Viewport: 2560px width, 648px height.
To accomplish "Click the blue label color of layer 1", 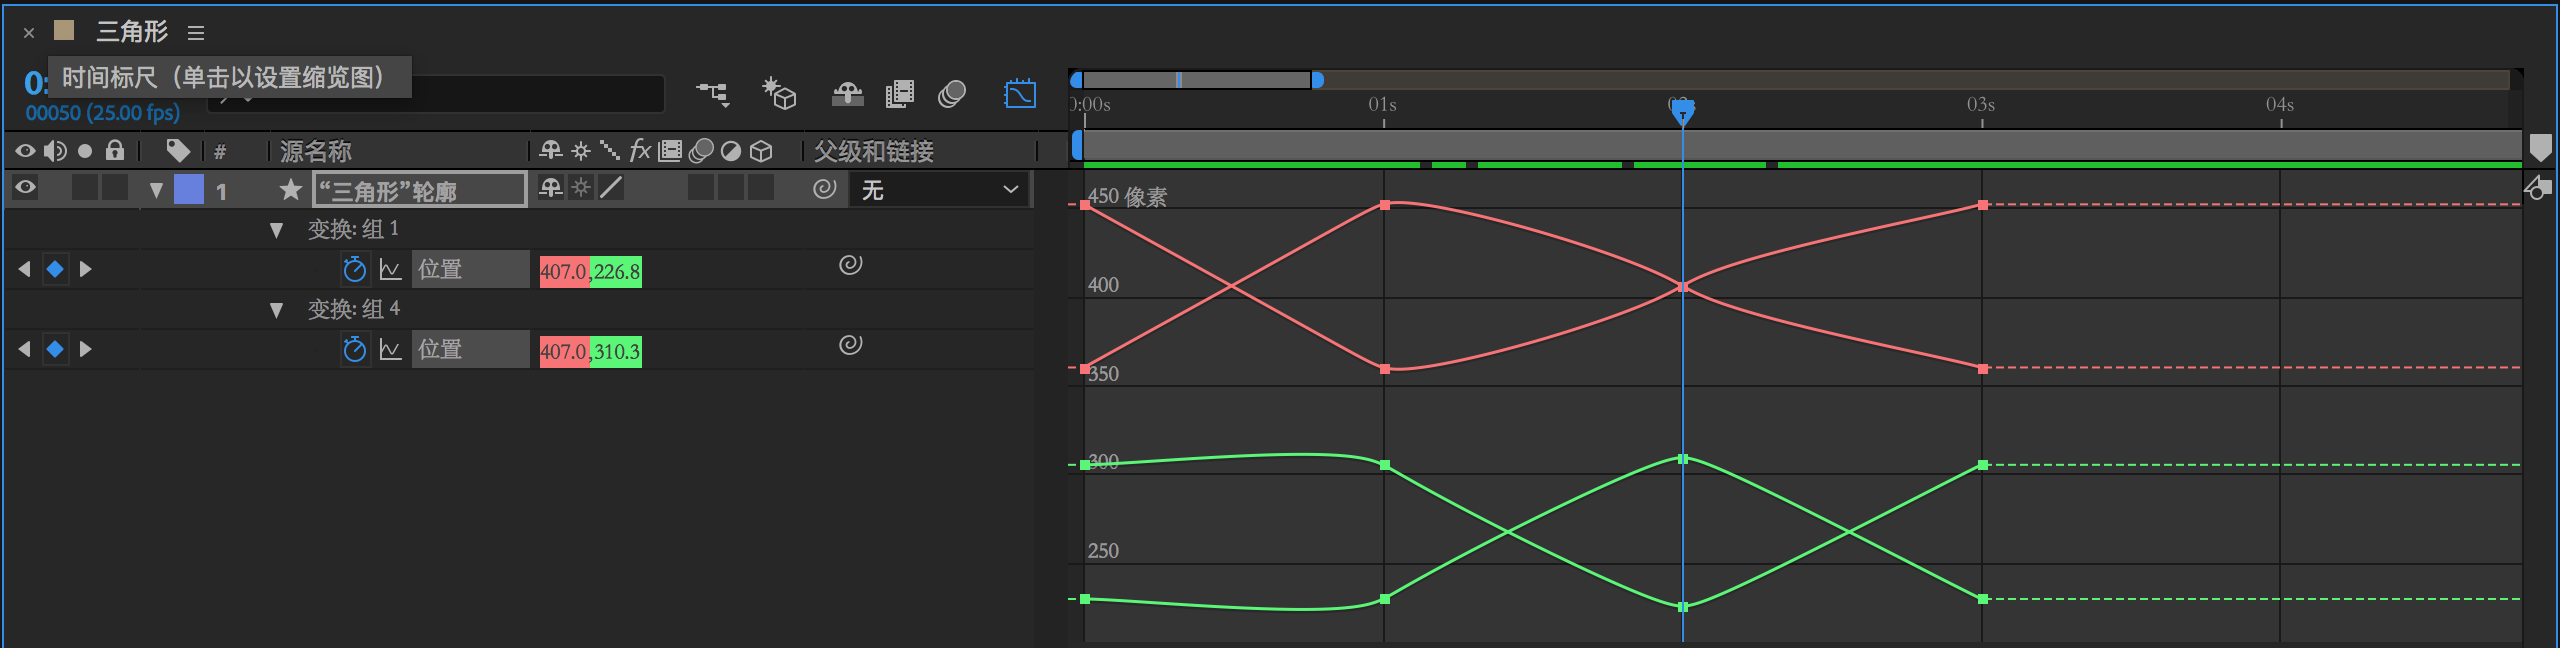I will 188,189.
